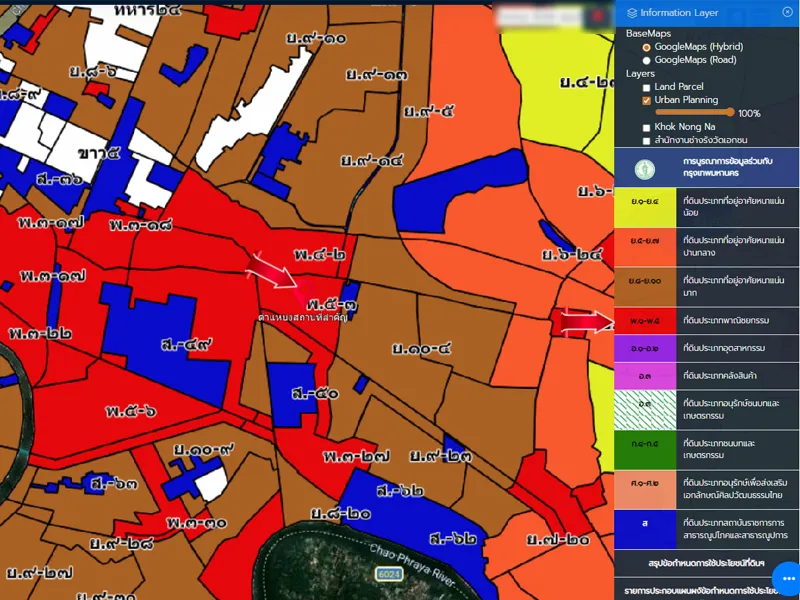Viewport: 800px width, 600px height.
Task: Open the สรุปข้อกำหนดการใช้ประโยชน์ที่ดินฯ button
Action: coord(706,565)
